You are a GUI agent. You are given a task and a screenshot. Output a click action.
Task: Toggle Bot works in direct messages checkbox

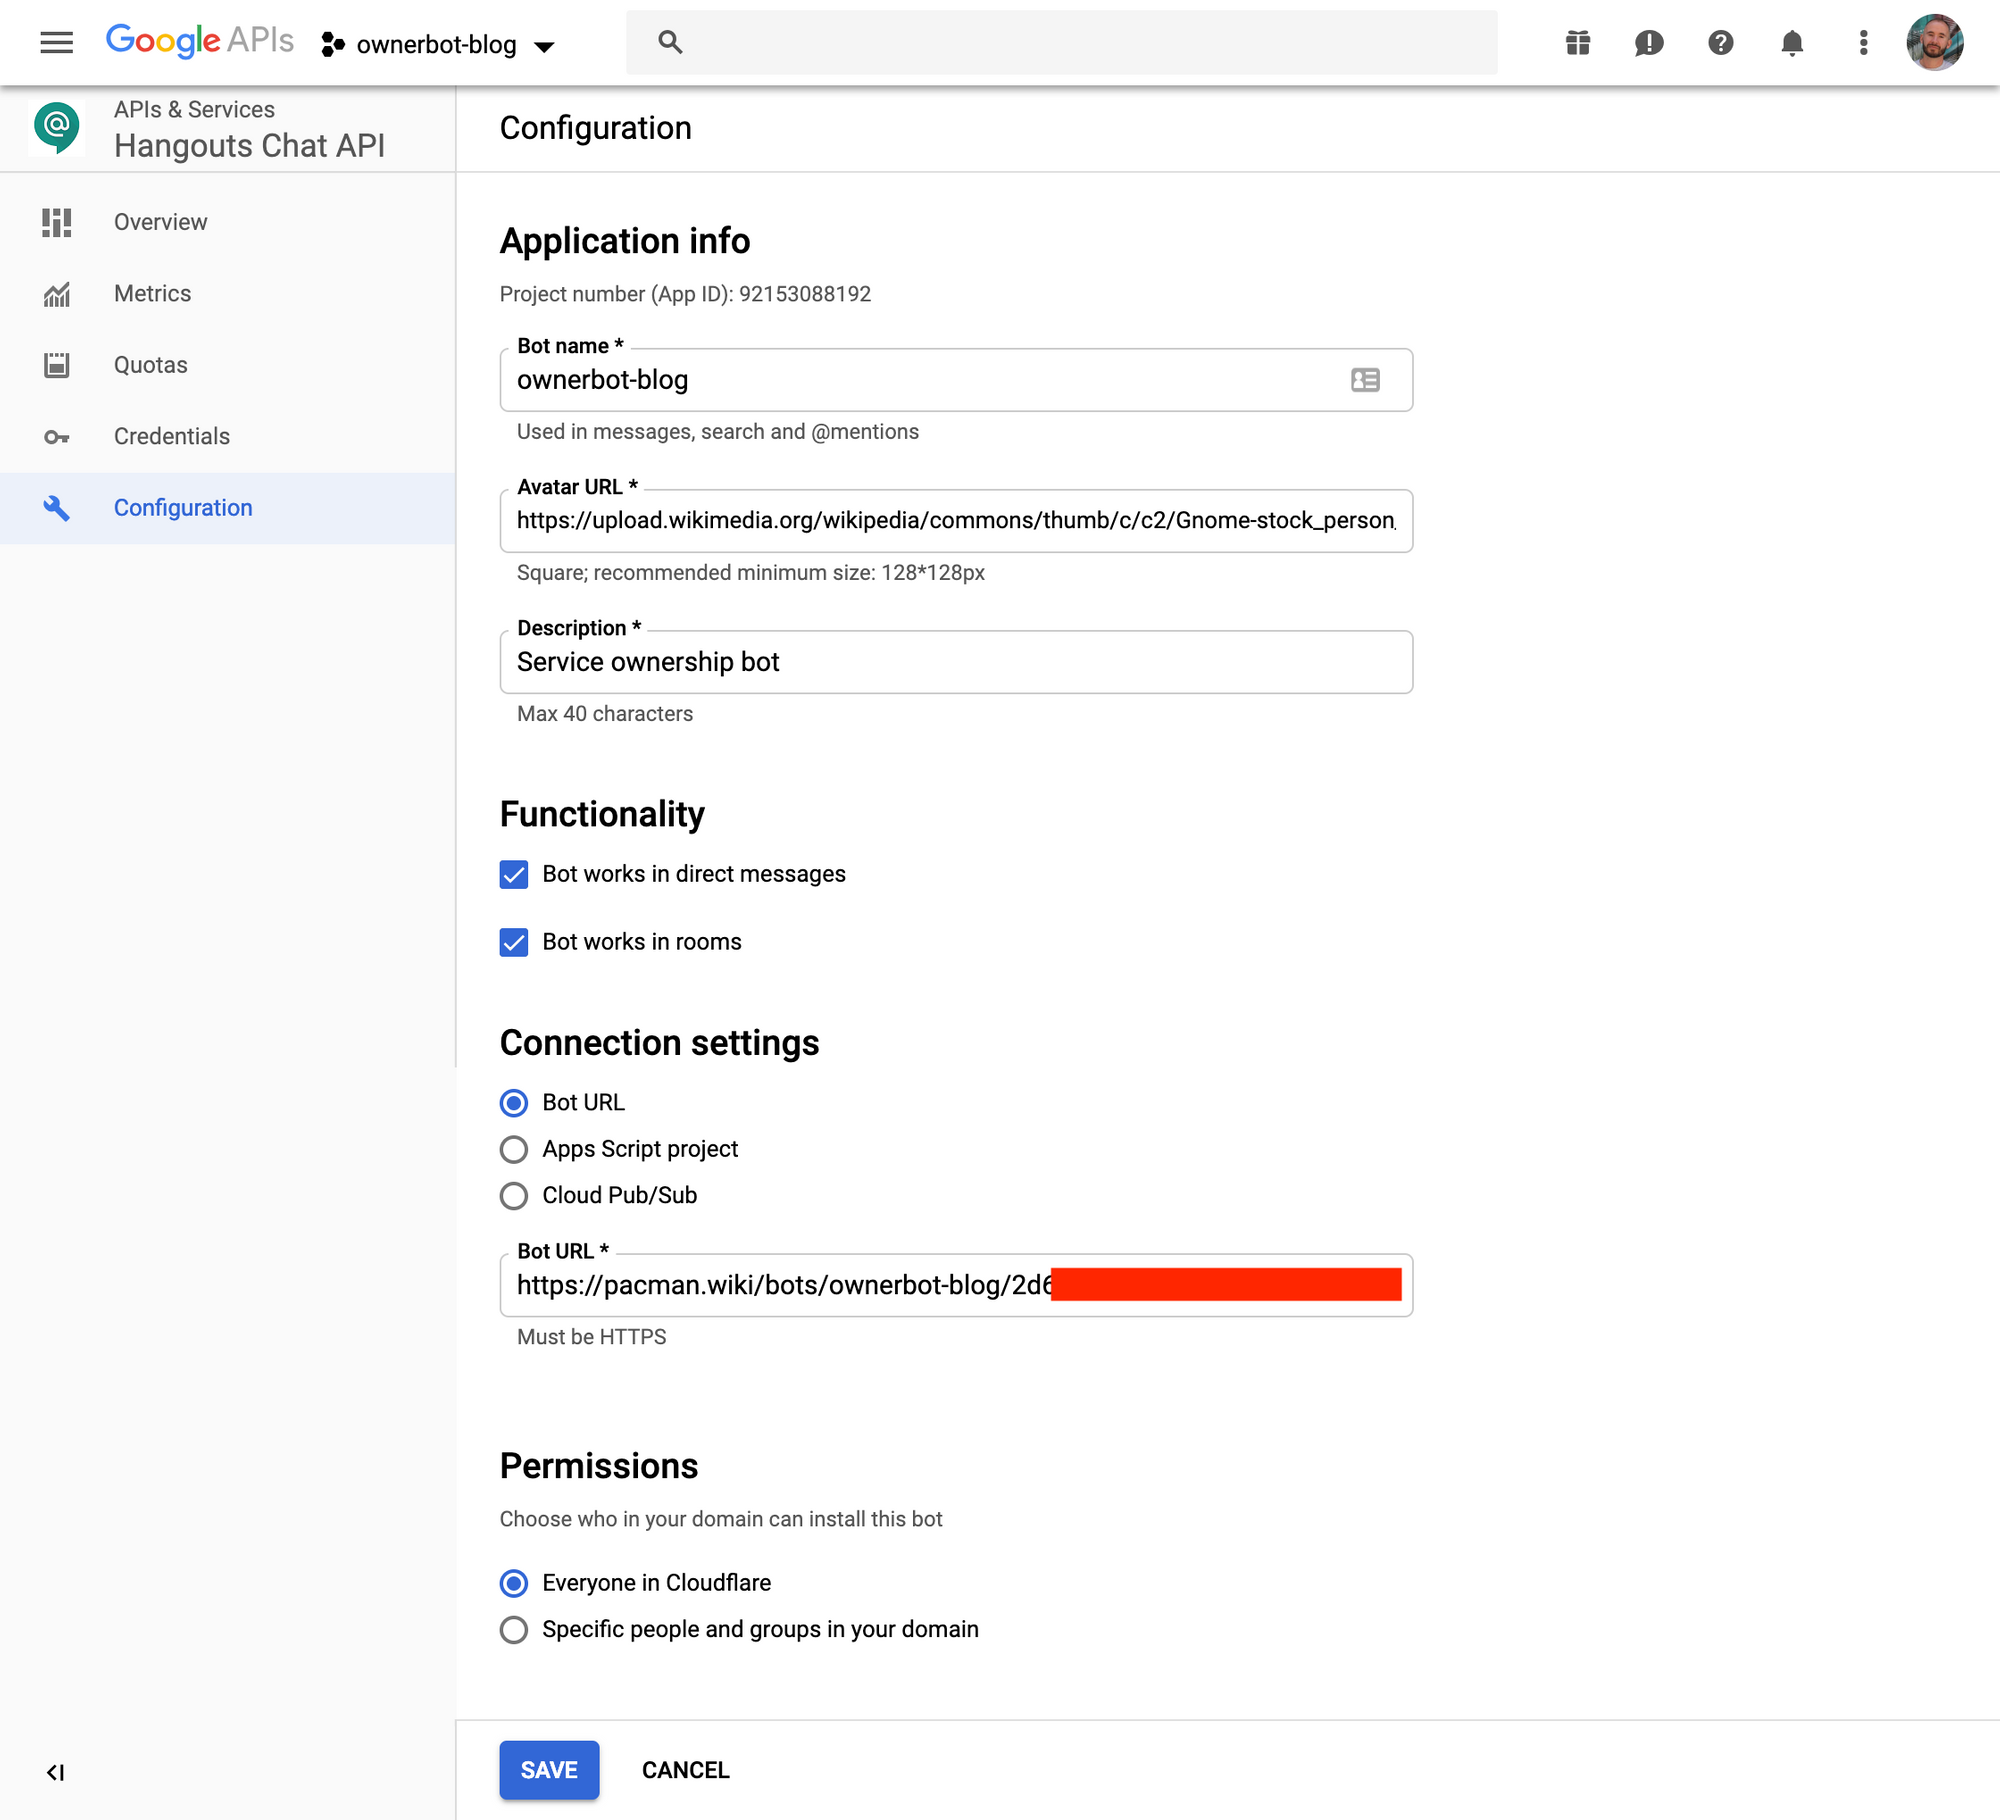click(514, 875)
